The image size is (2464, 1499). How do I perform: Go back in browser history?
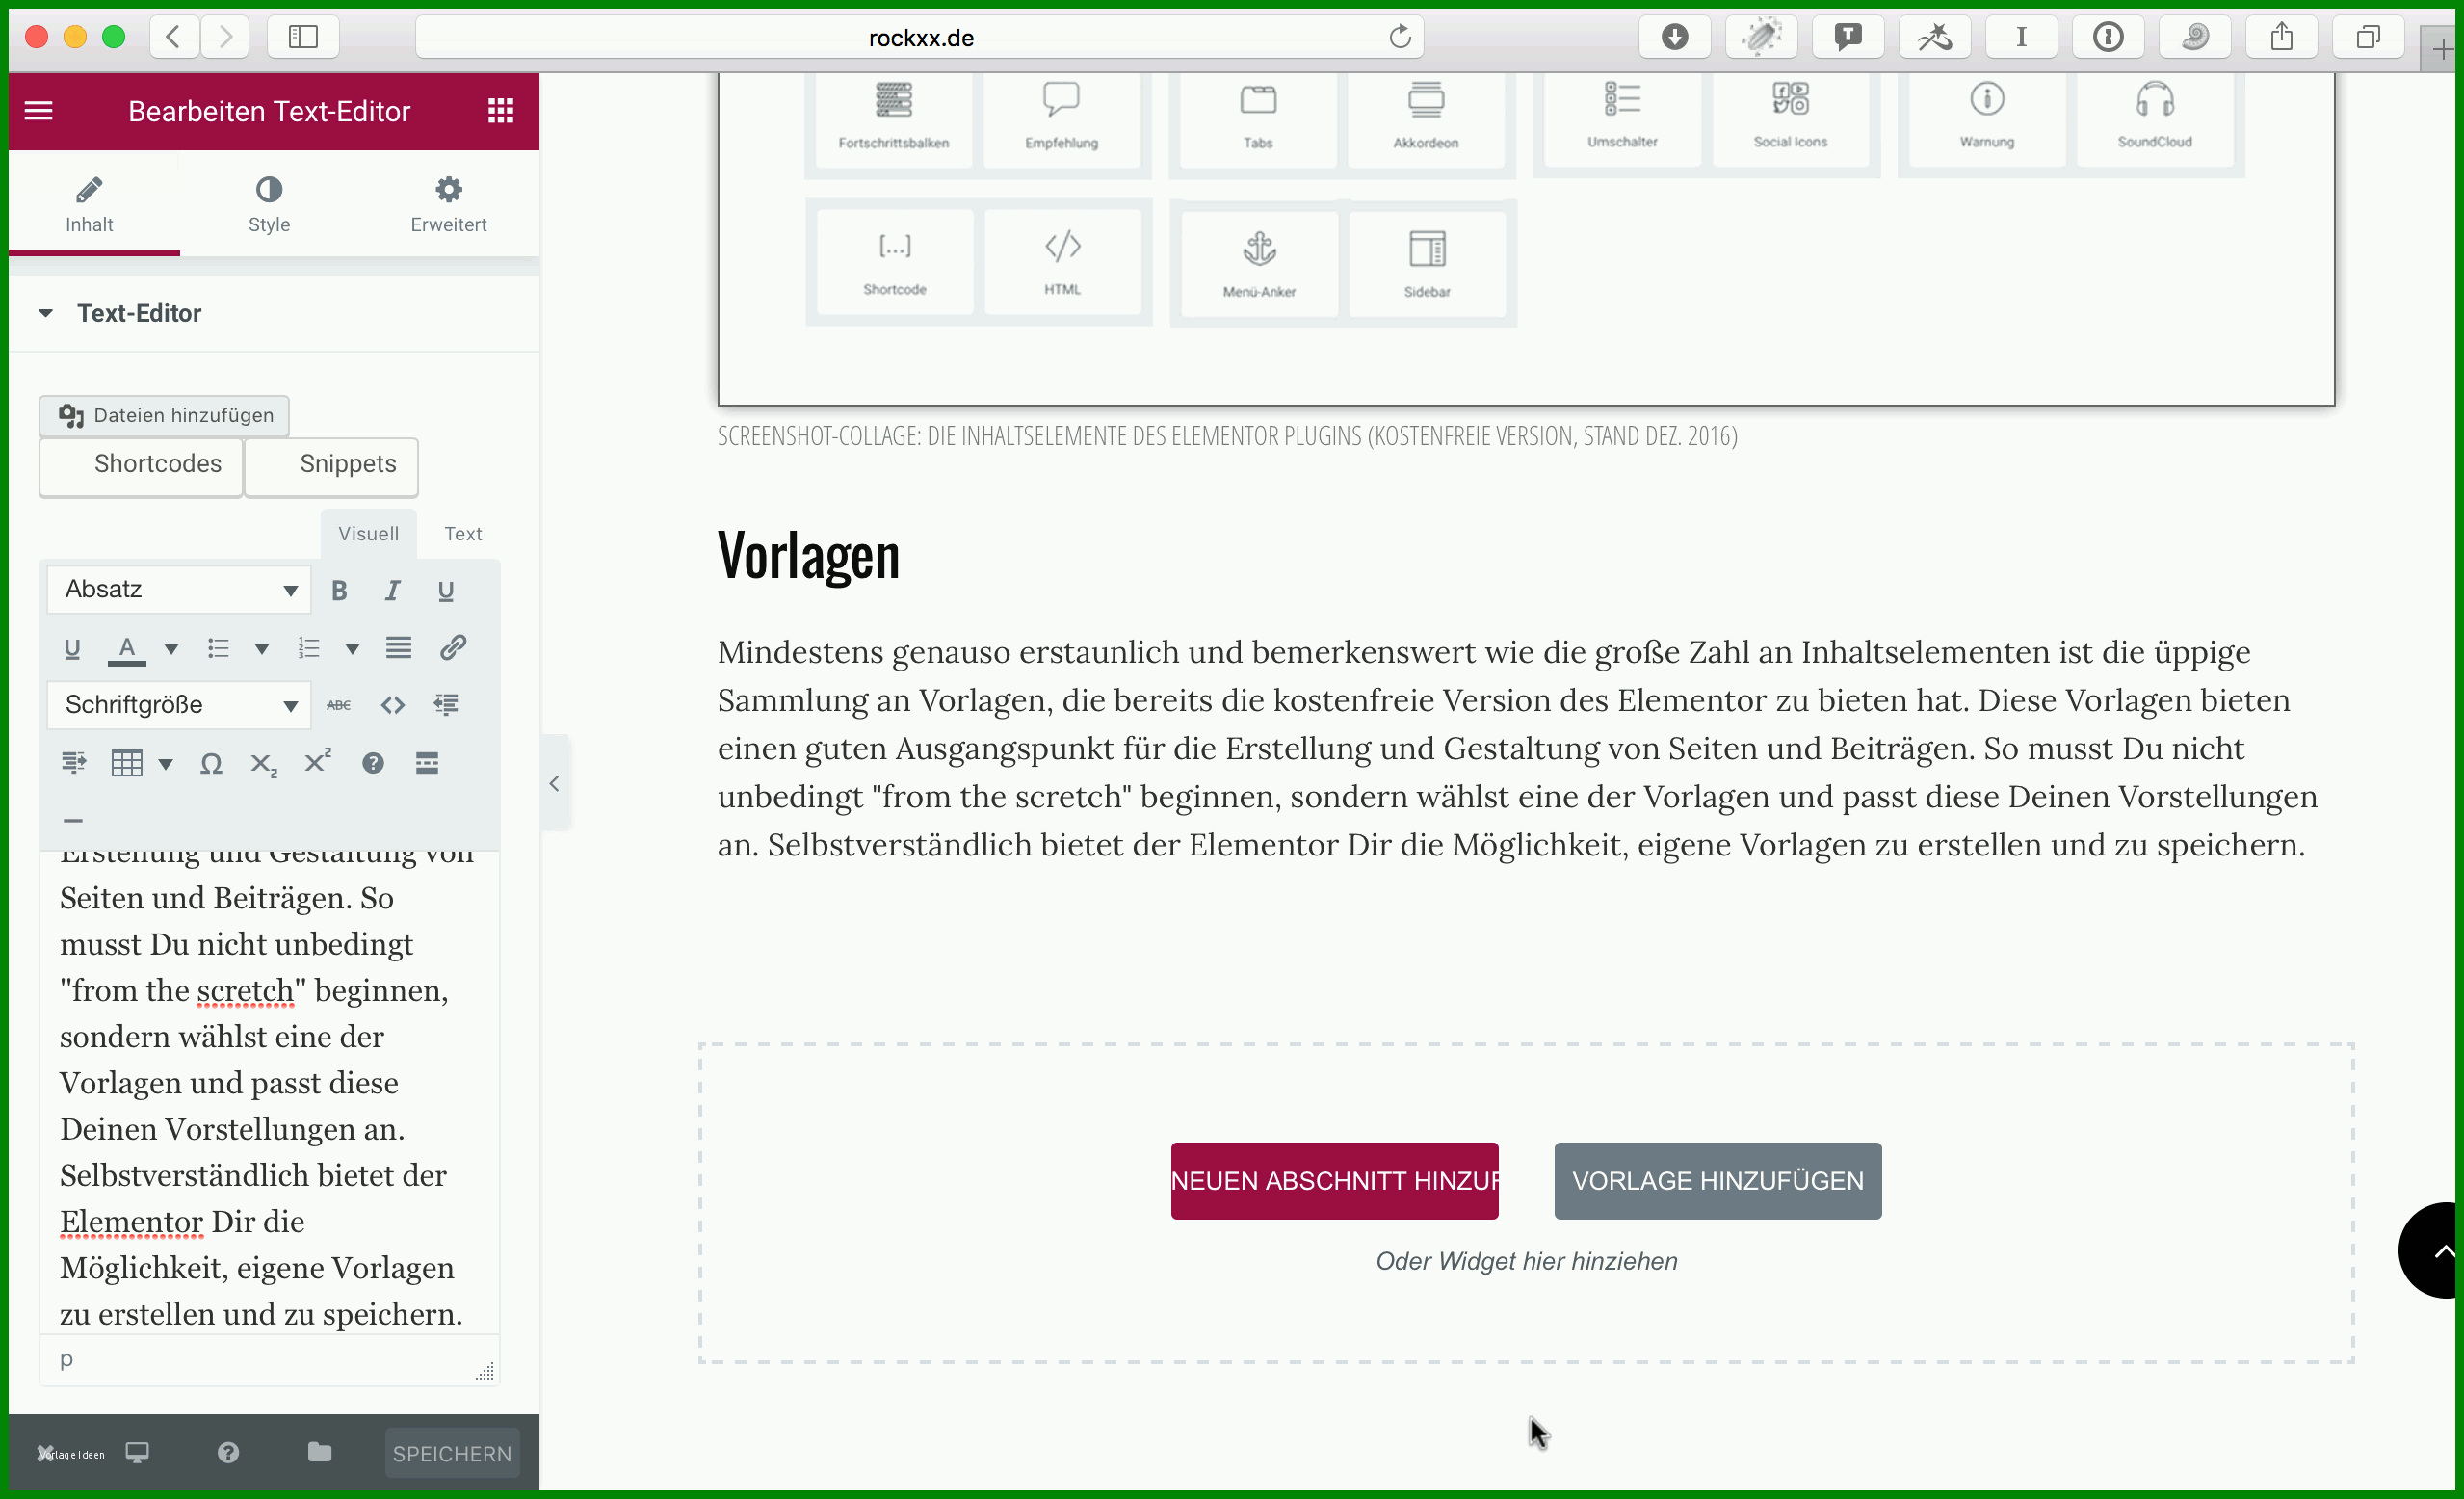click(173, 37)
